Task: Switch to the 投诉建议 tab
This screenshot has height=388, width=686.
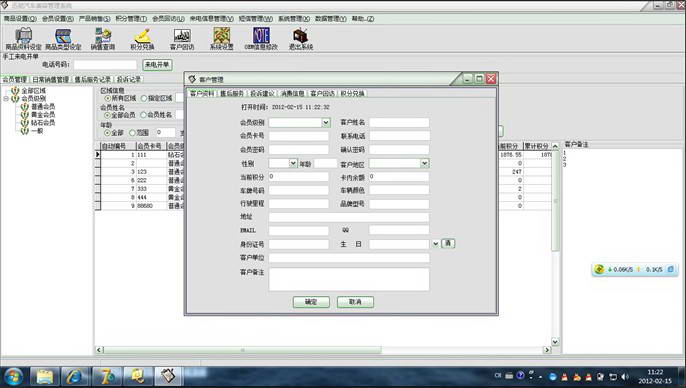Action: point(262,94)
